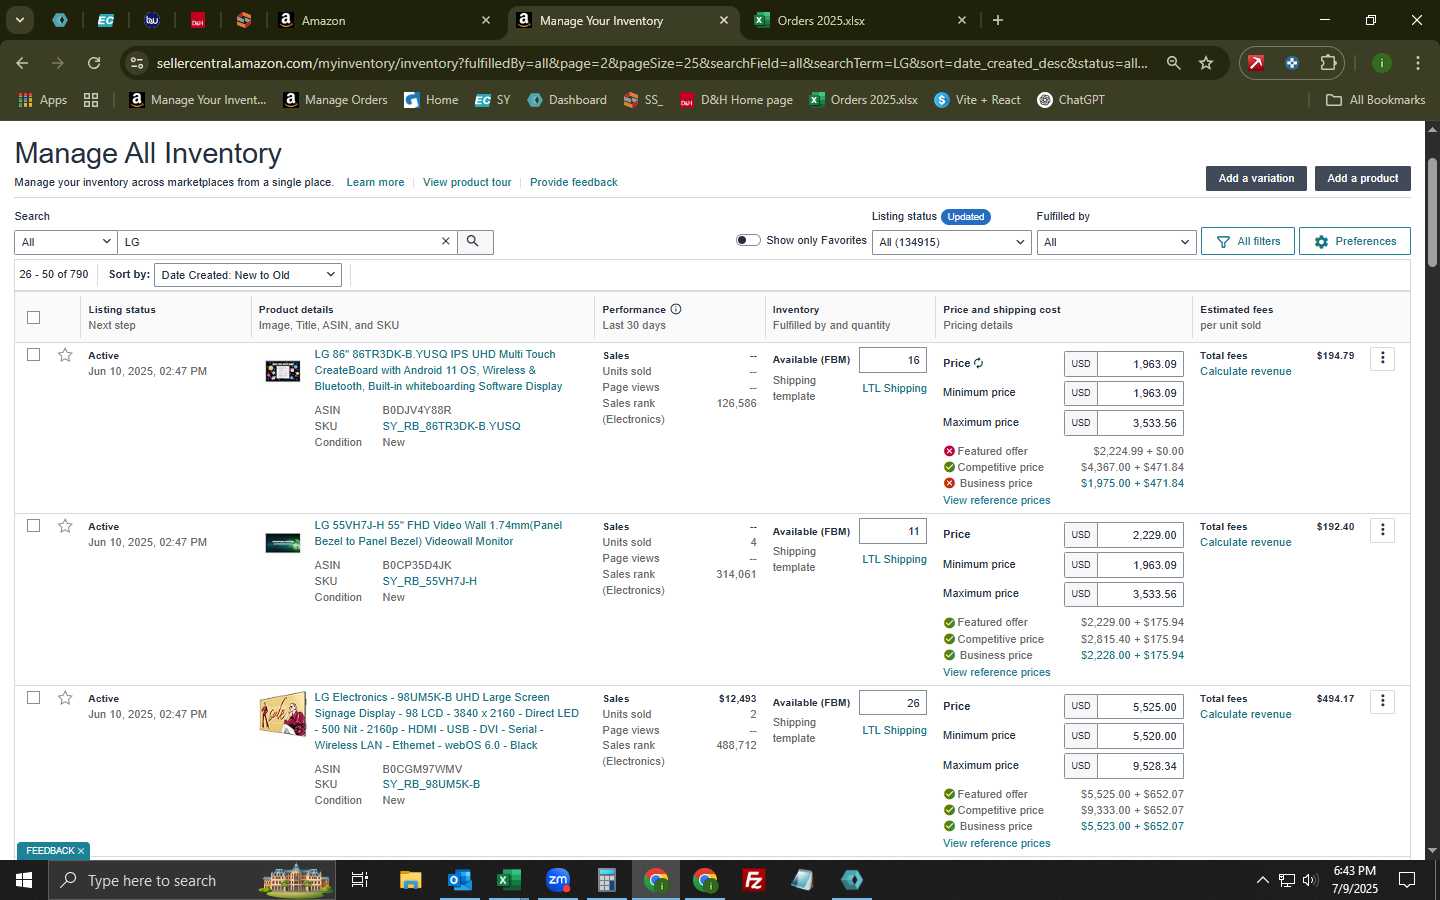Open the All Bookmarks folder
This screenshot has height=900, width=1440.
pos(1375,100)
